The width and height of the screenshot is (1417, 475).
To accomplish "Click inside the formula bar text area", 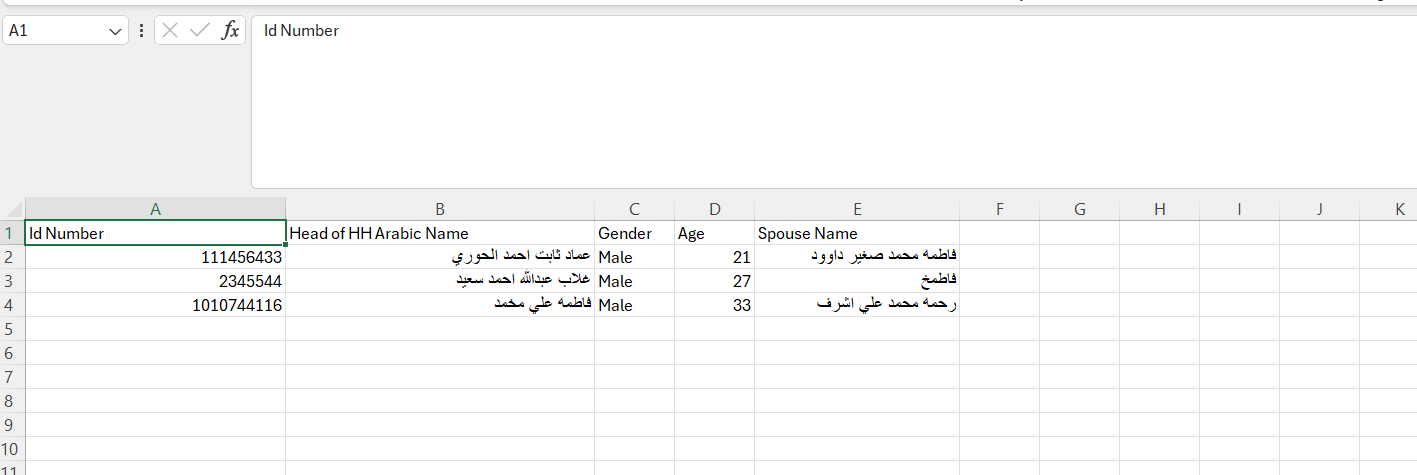I will point(800,100).
